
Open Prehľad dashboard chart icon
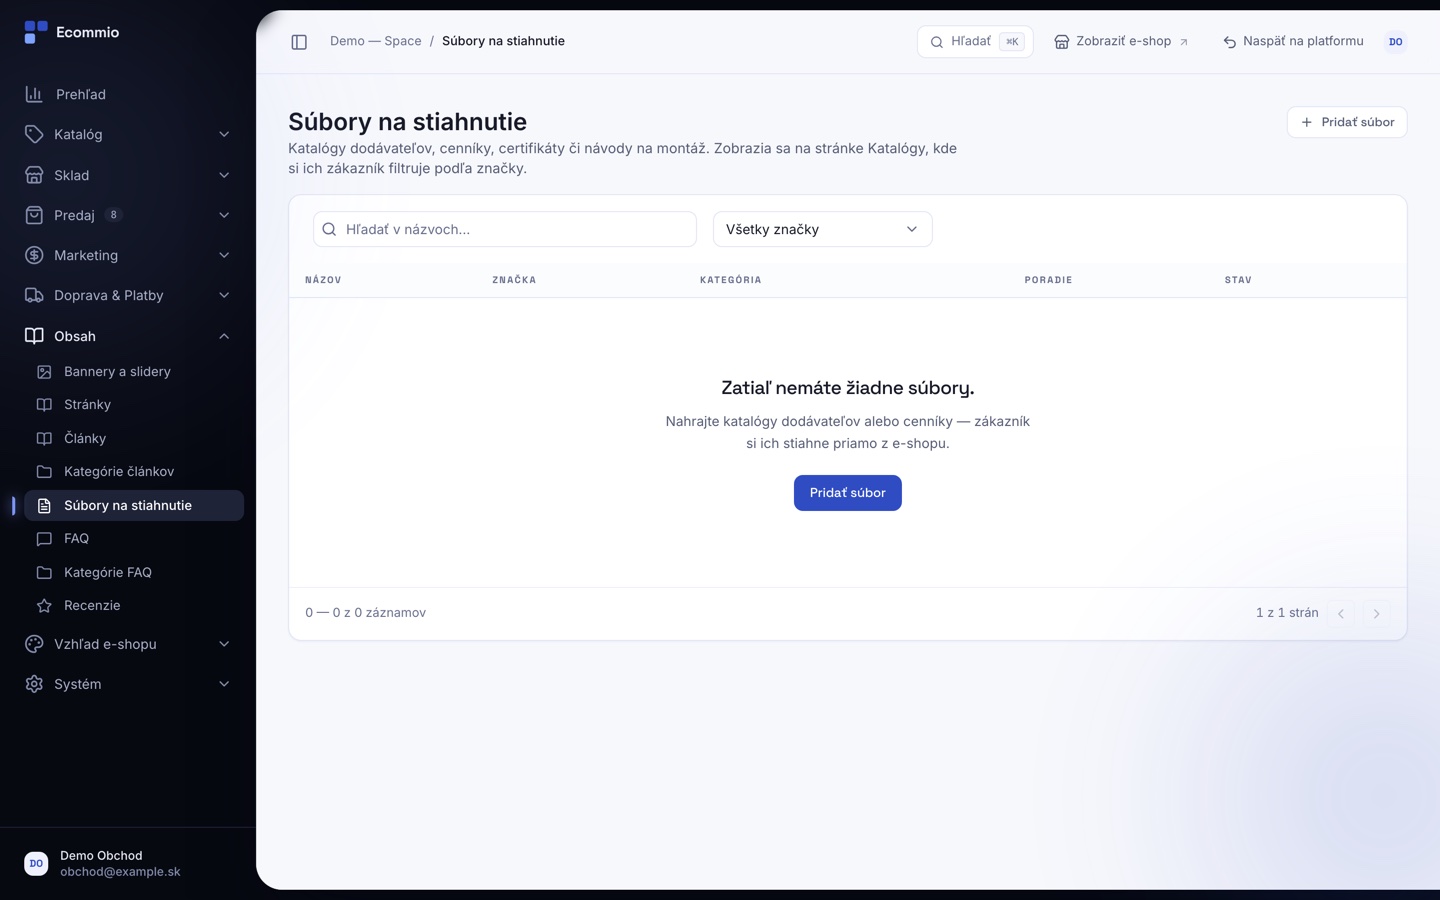click(34, 94)
